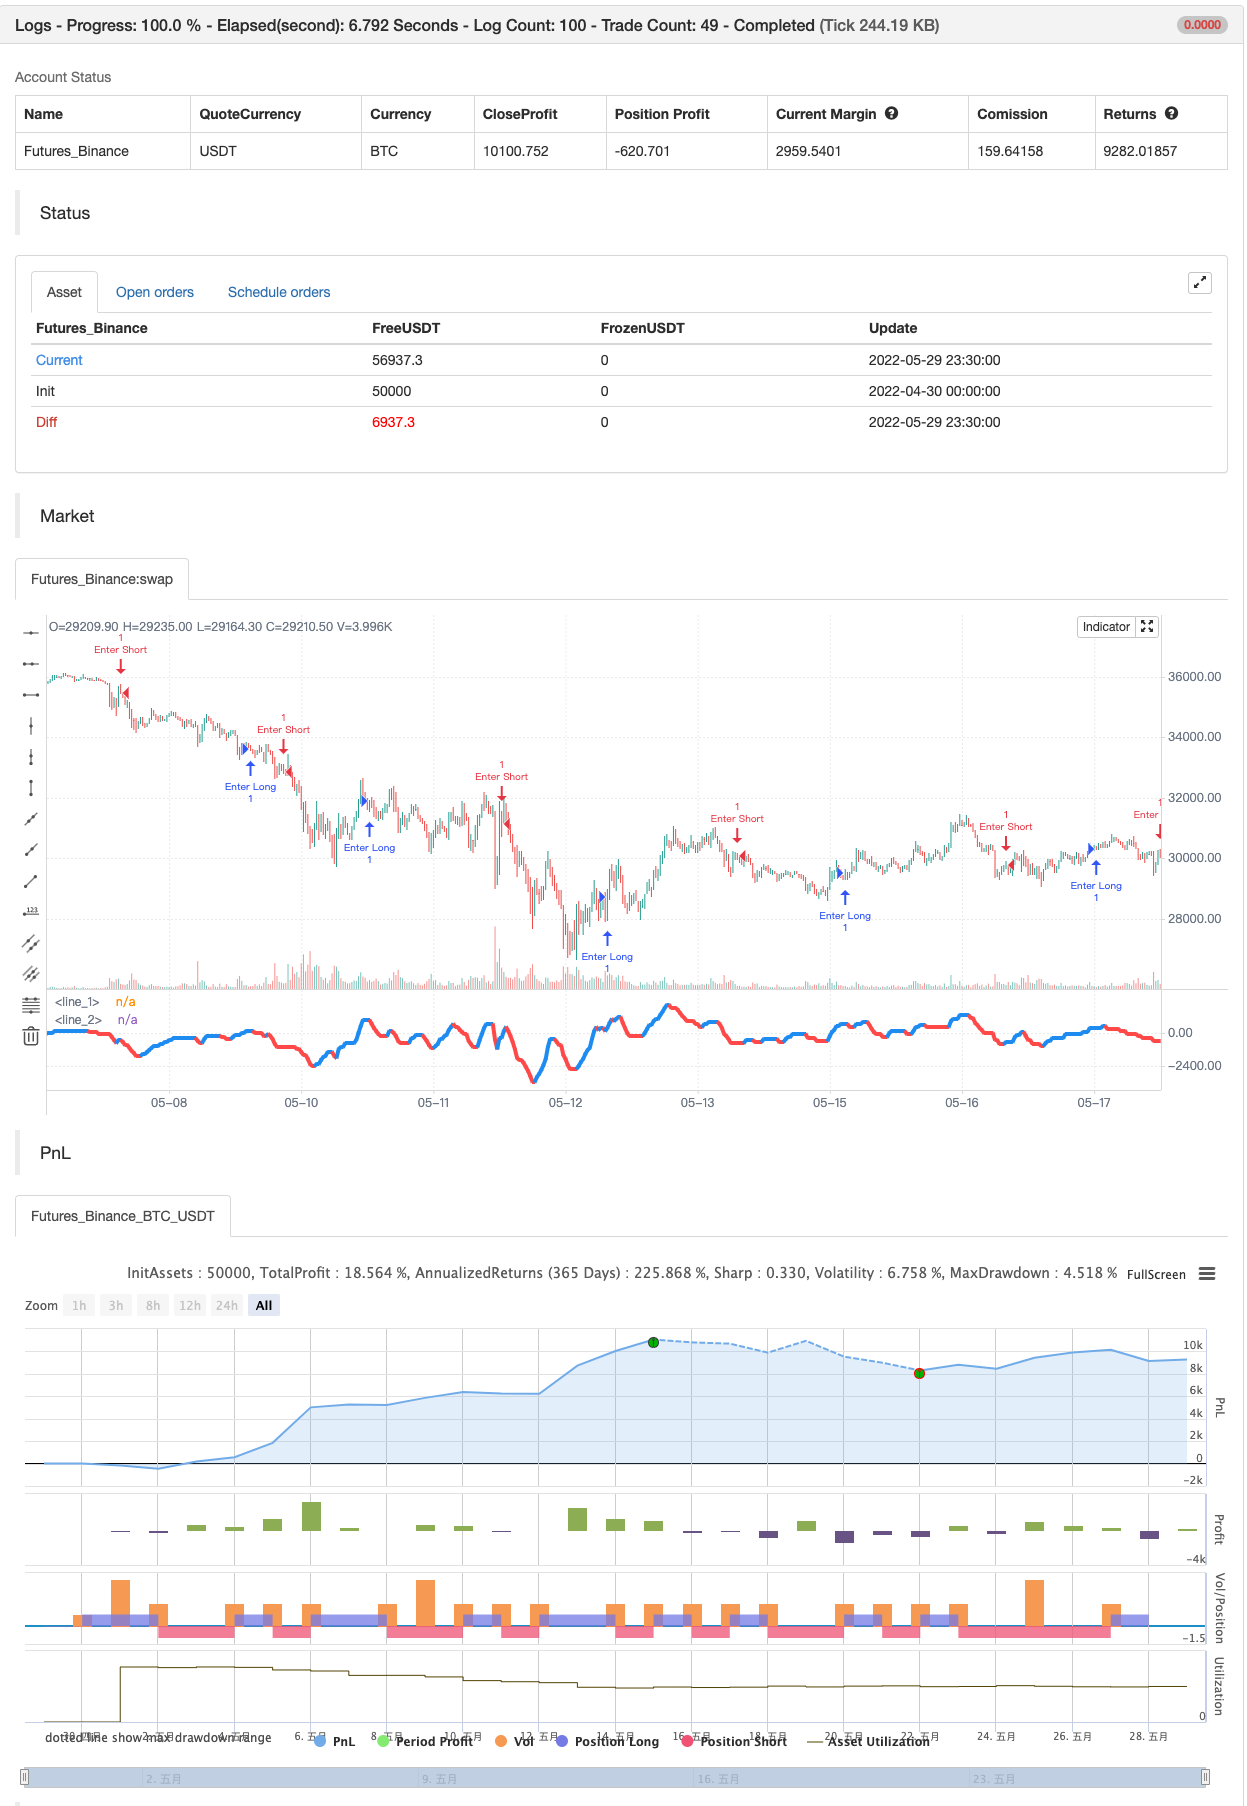Toggle PnL series in chart legend
Viewport: 1247px width, 1806px height.
click(334, 1741)
